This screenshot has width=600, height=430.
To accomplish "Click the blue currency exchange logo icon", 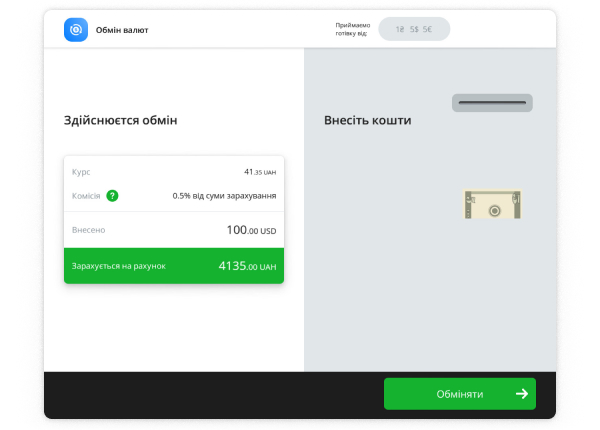I will (76, 30).
